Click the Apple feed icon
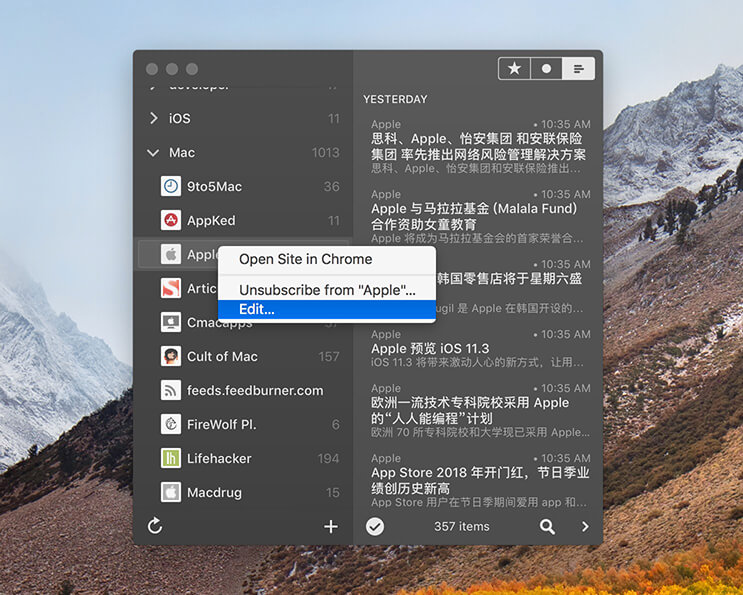743x595 pixels. click(x=171, y=254)
